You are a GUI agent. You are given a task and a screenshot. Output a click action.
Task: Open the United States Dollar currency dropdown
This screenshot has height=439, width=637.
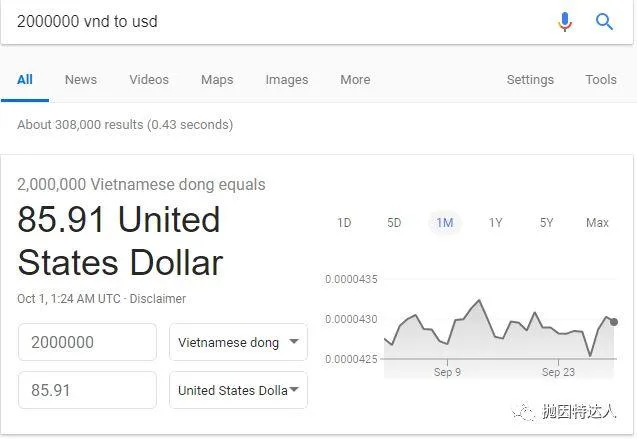click(238, 390)
